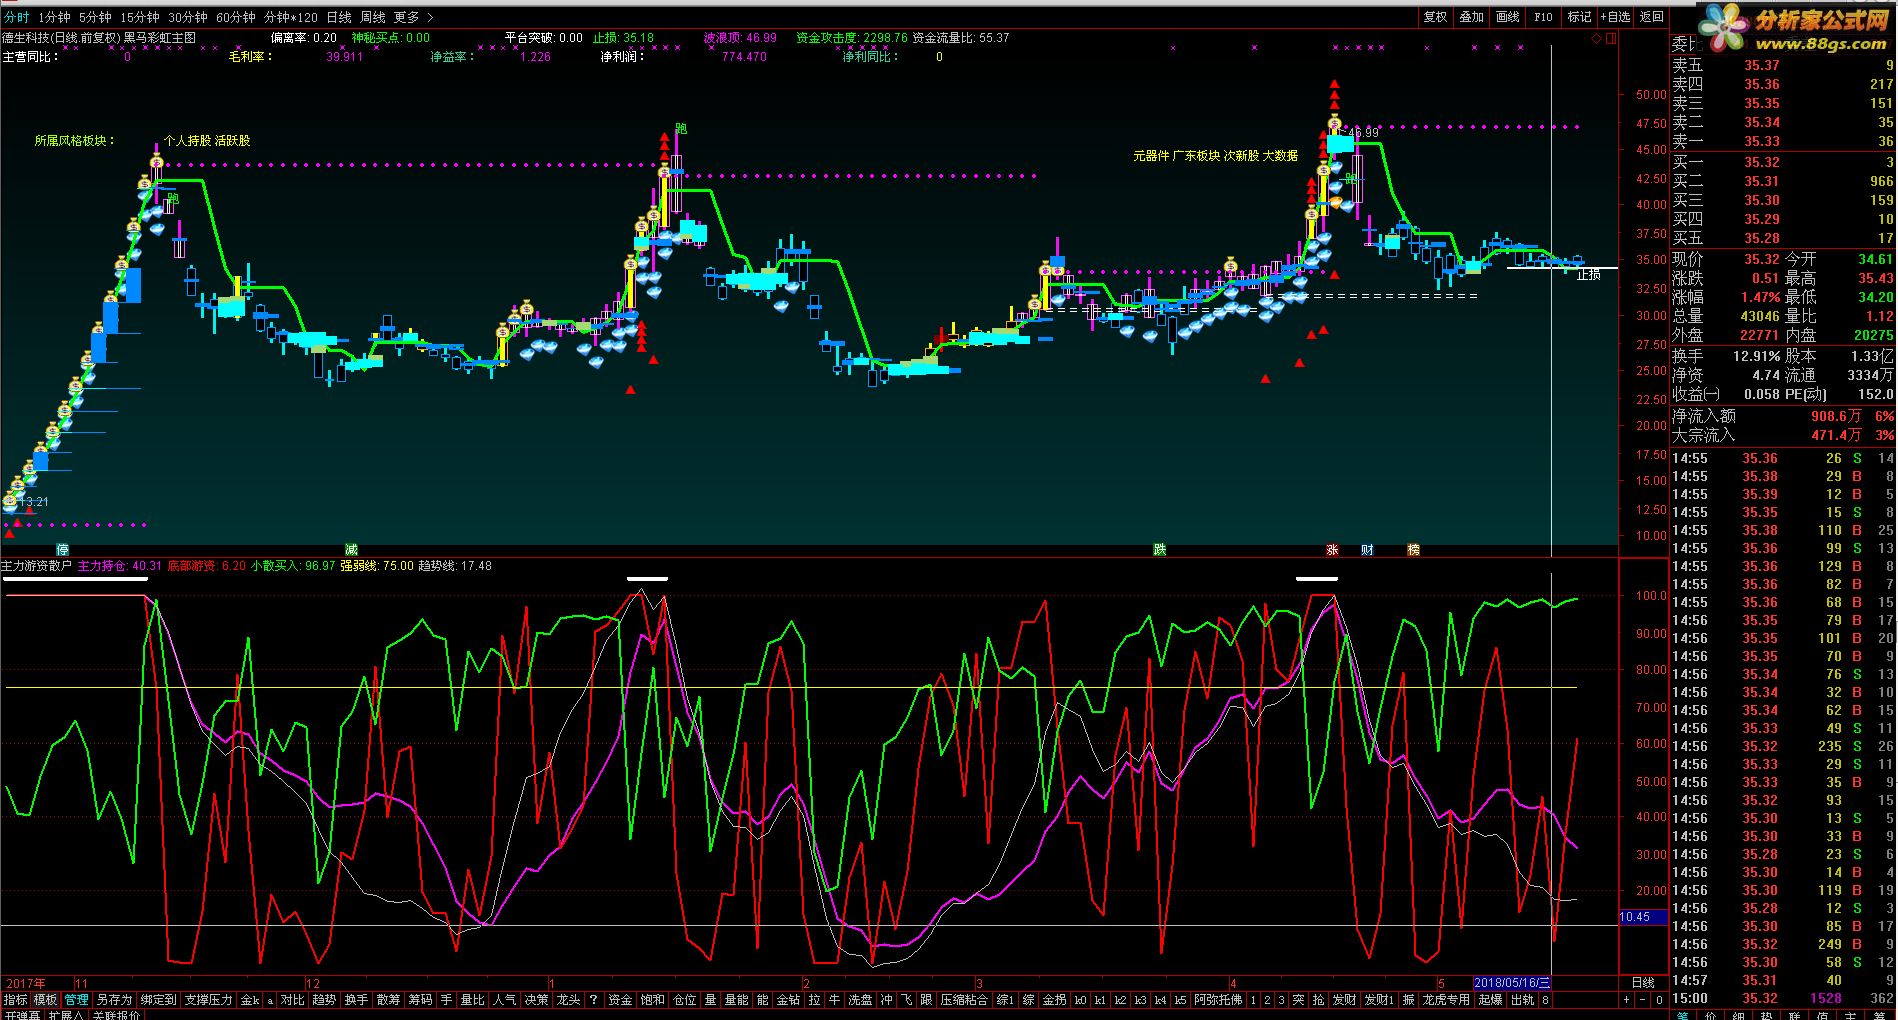Click the 财 marker on the chart bottom

point(1367,550)
